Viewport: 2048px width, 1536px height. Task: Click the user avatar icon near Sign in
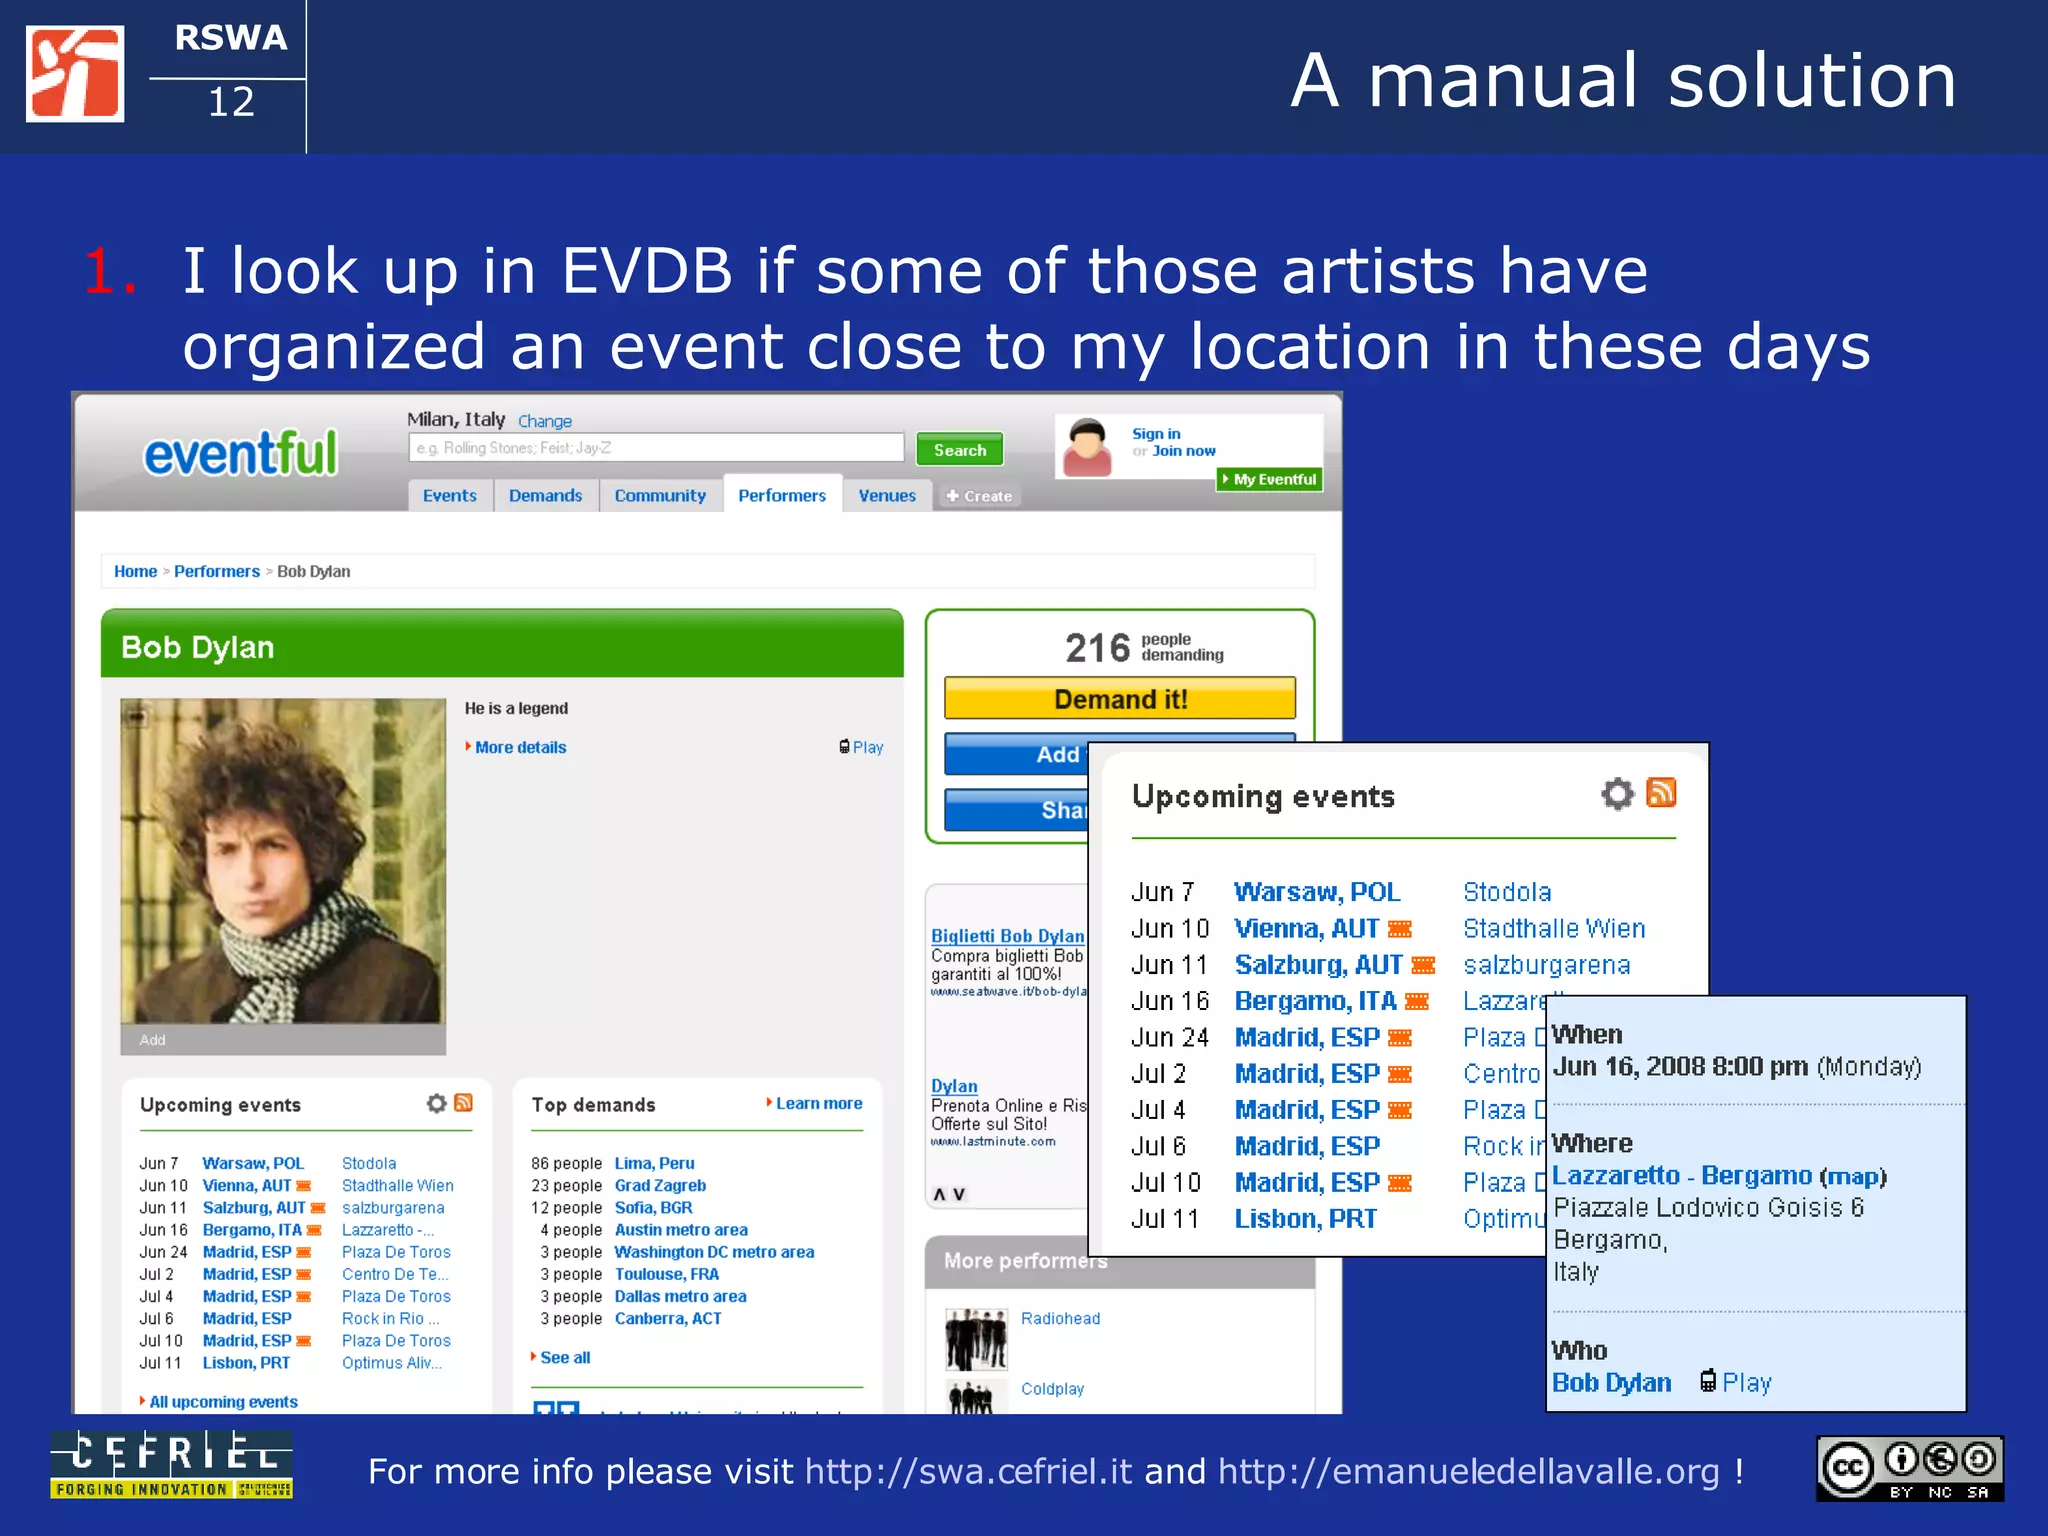point(1087,447)
